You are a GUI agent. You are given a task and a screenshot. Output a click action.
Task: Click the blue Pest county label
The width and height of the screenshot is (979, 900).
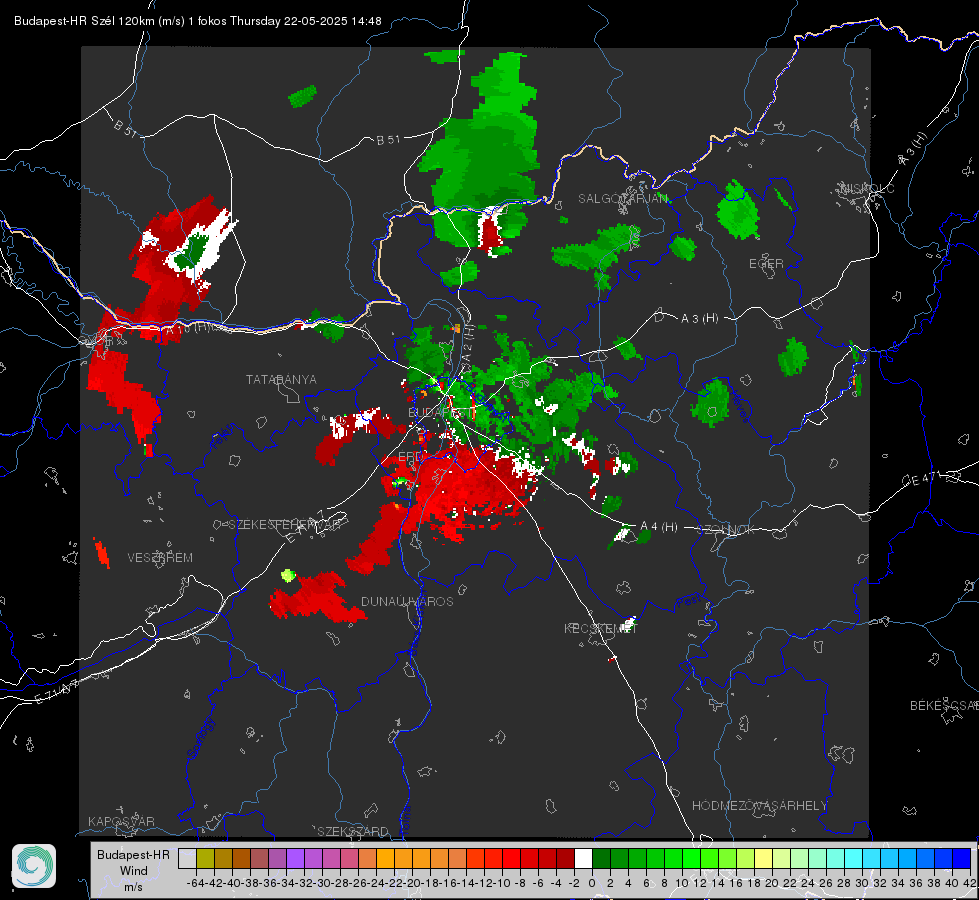click(x=689, y=601)
